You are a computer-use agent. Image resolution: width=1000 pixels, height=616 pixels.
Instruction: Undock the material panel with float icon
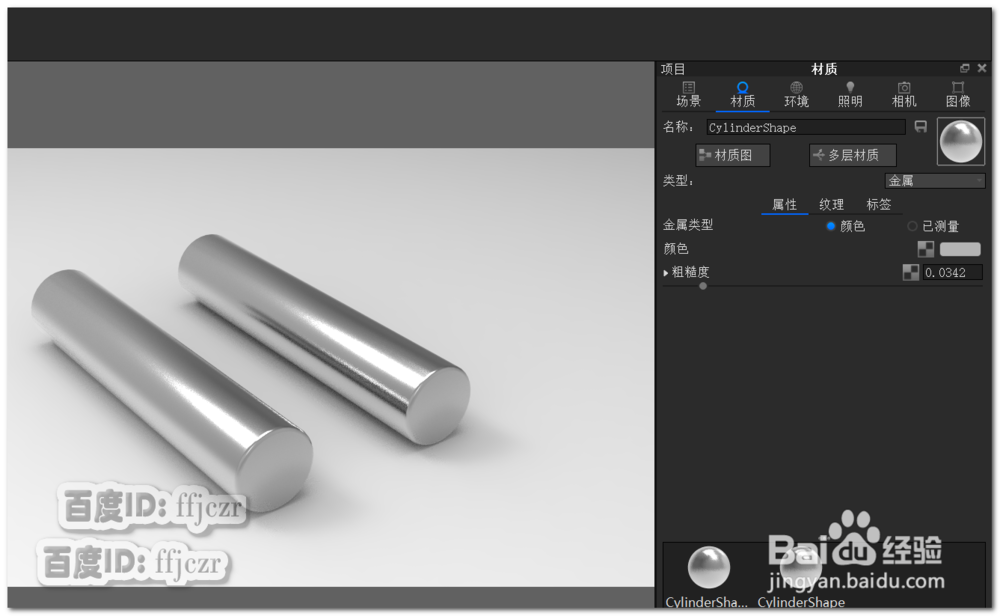point(964,68)
